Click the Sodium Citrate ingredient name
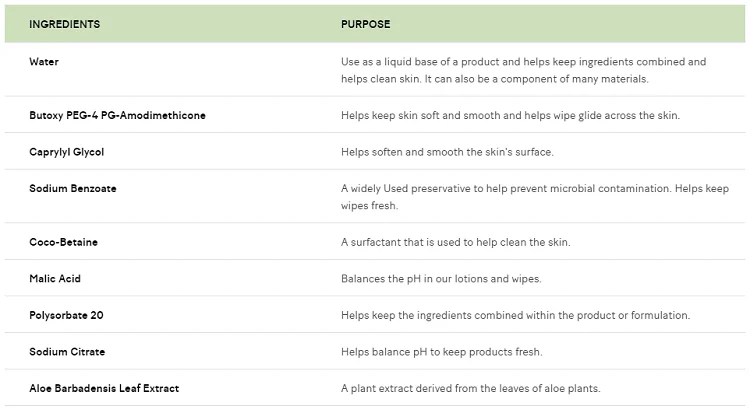This screenshot has width=750, height=413. pos(67,352)
